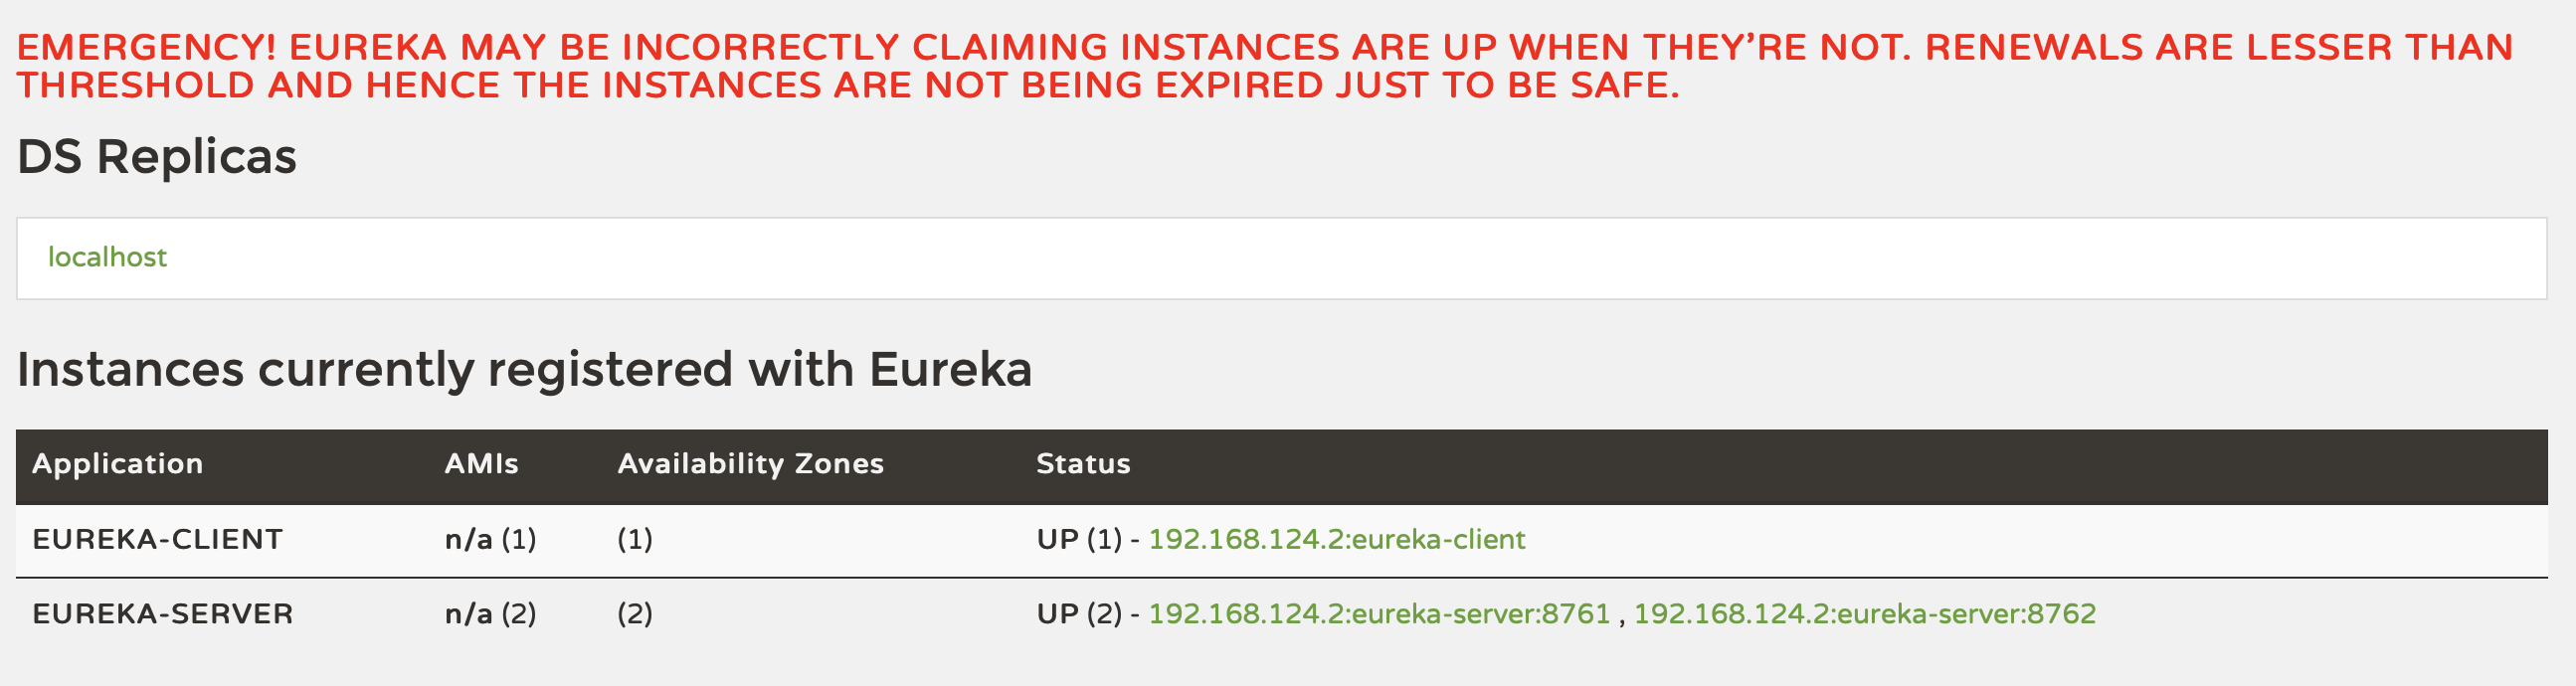Click the AMIs column header
The image size is (2576, 686).
(x=481, y=464)
